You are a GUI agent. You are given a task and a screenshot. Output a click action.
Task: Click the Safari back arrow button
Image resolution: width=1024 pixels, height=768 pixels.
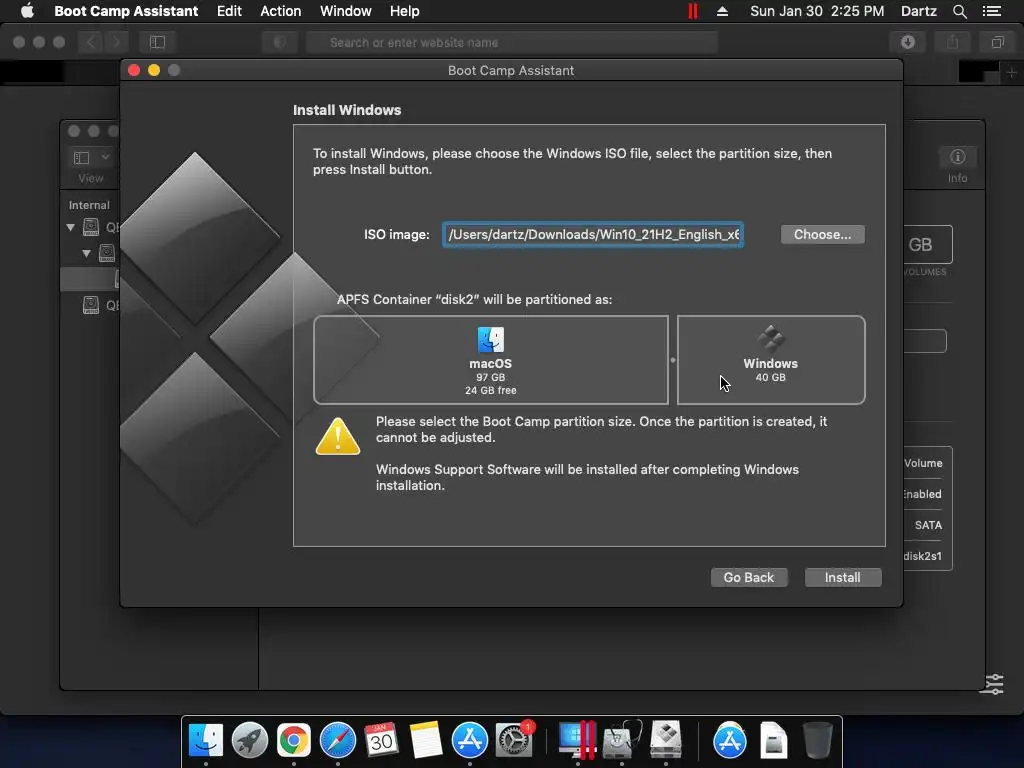pos(91,42)
